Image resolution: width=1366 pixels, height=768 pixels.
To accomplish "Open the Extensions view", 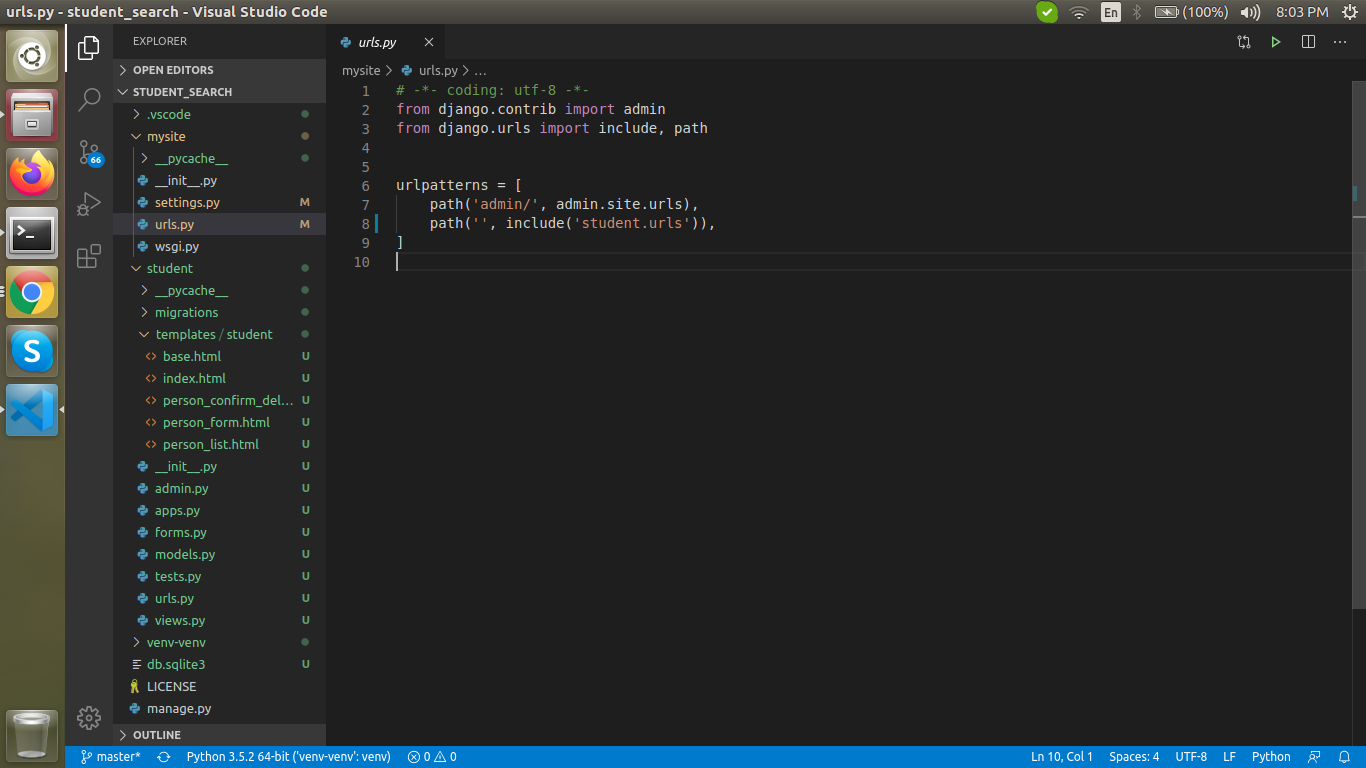I will tap(89, 256).
